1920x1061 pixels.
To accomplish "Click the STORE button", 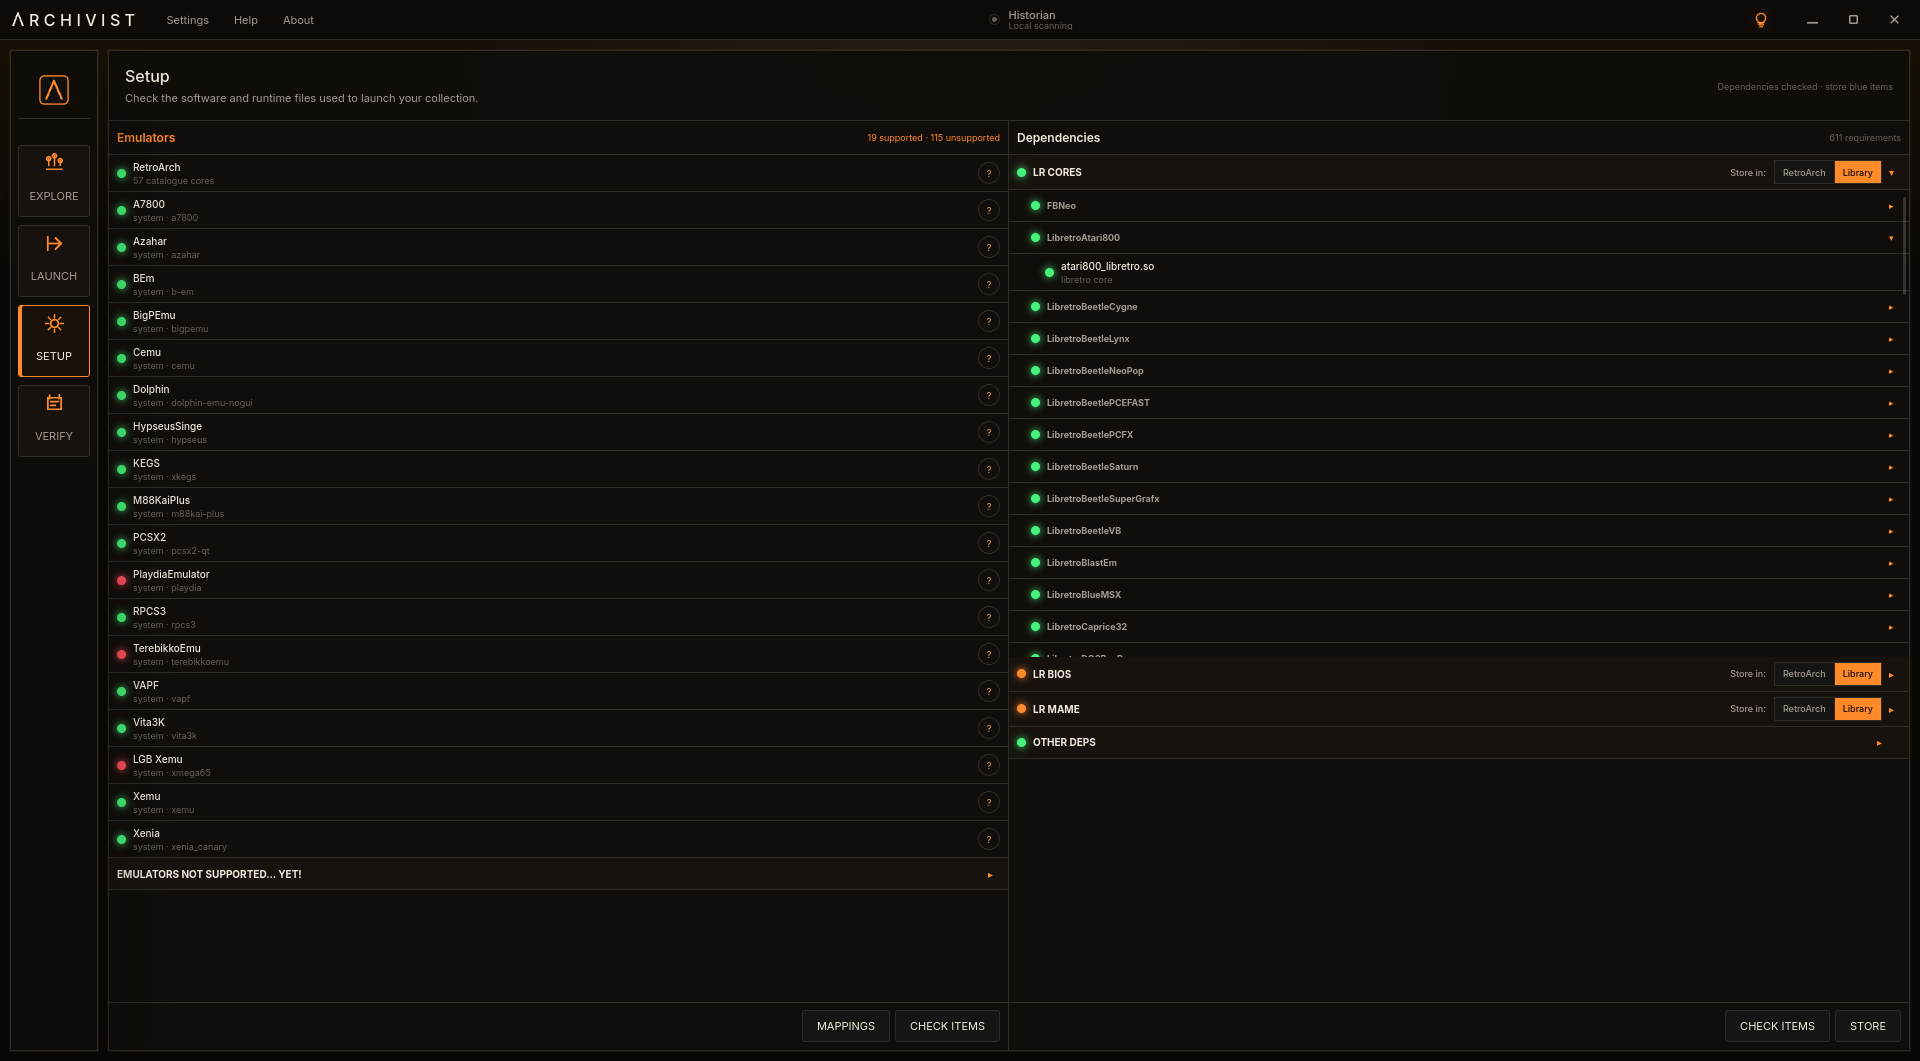I will click(x=1867, y=1026).
